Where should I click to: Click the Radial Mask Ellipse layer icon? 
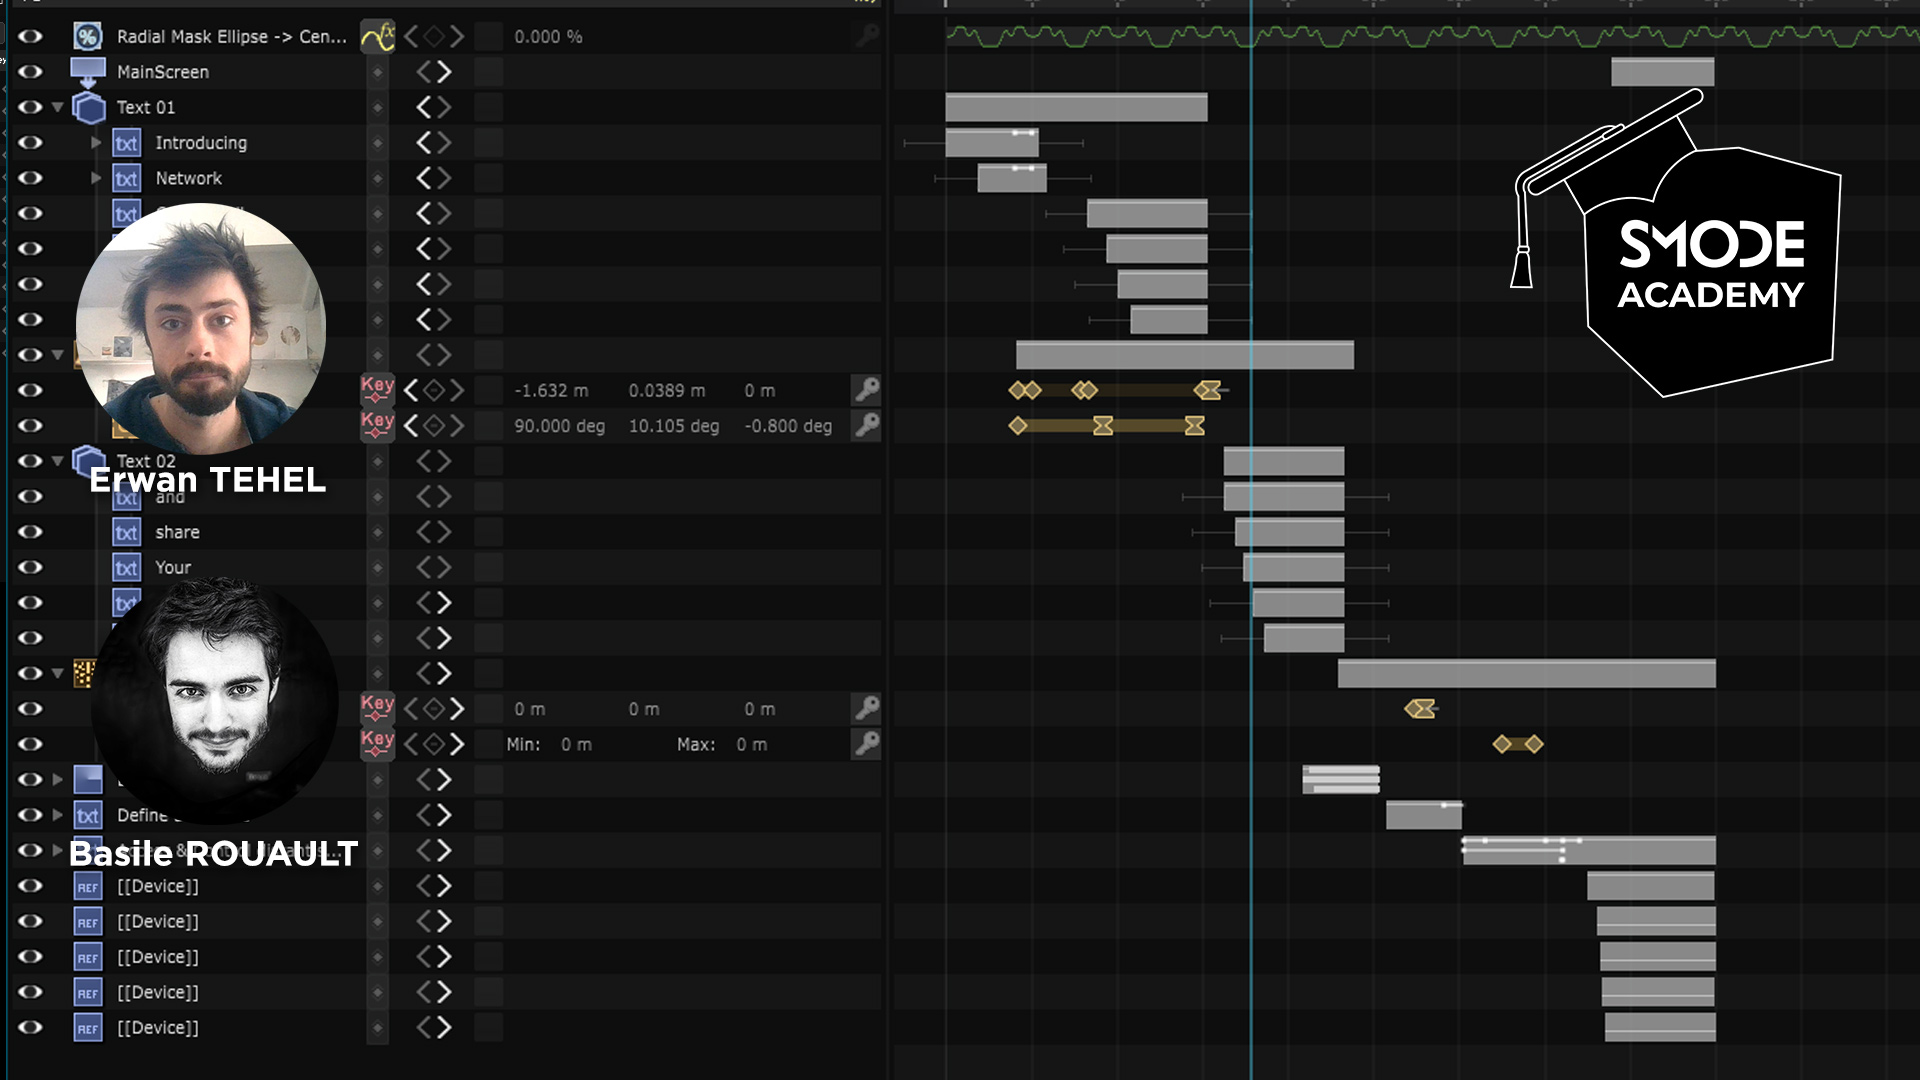[87, 36]
